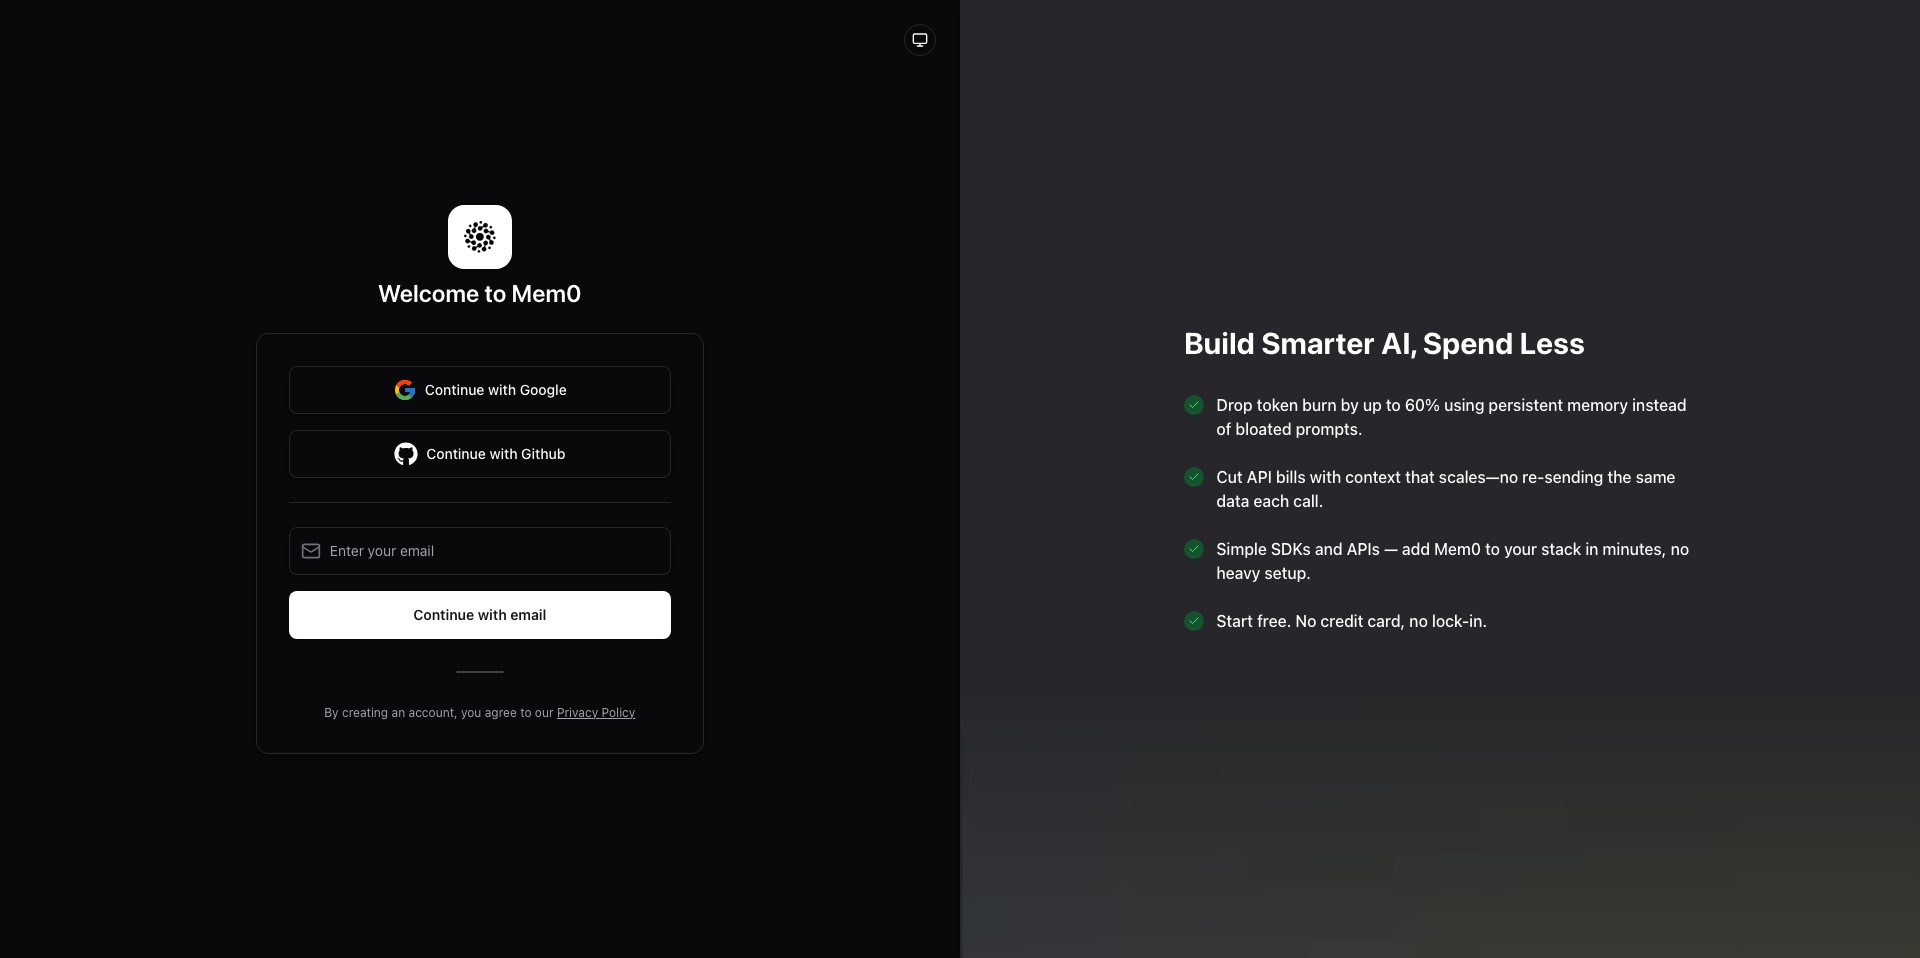Toggle the theme switcher monitor icon
Viewport: 1920px width, 958px height.
[920, 40]
